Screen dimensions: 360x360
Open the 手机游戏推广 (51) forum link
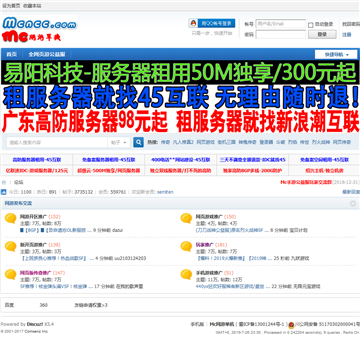[209, 273]
